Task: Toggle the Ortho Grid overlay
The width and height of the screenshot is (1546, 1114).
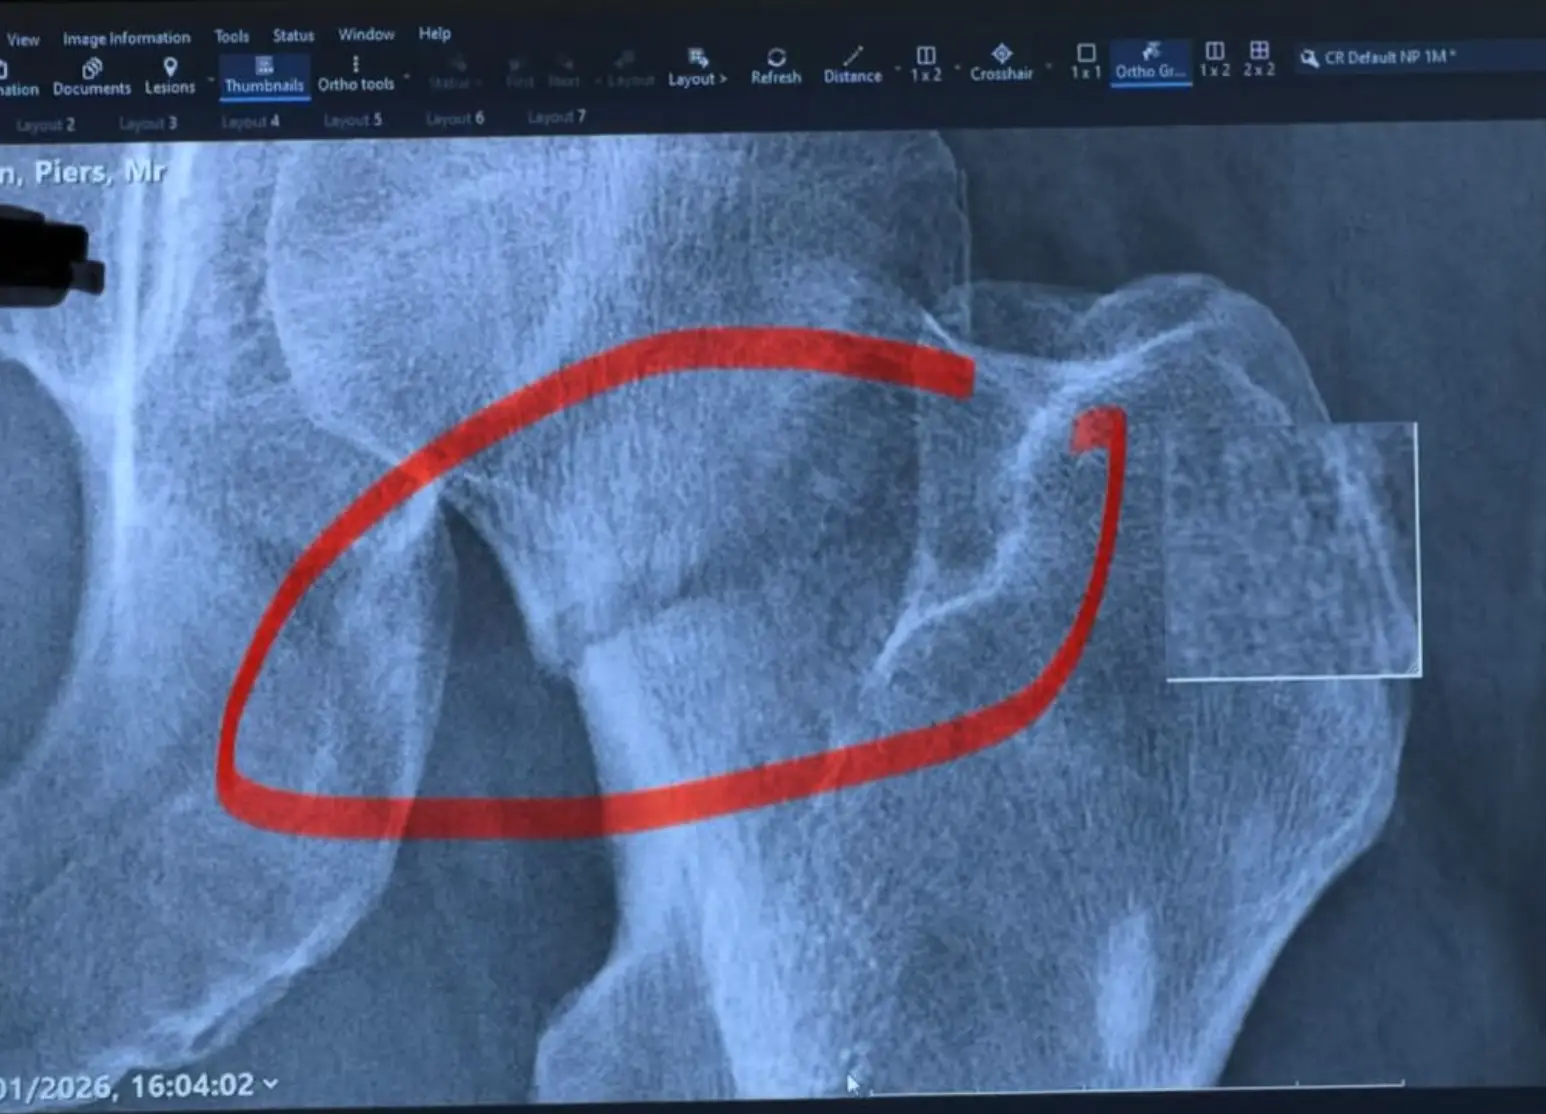Action: [x=1151, y=62]
